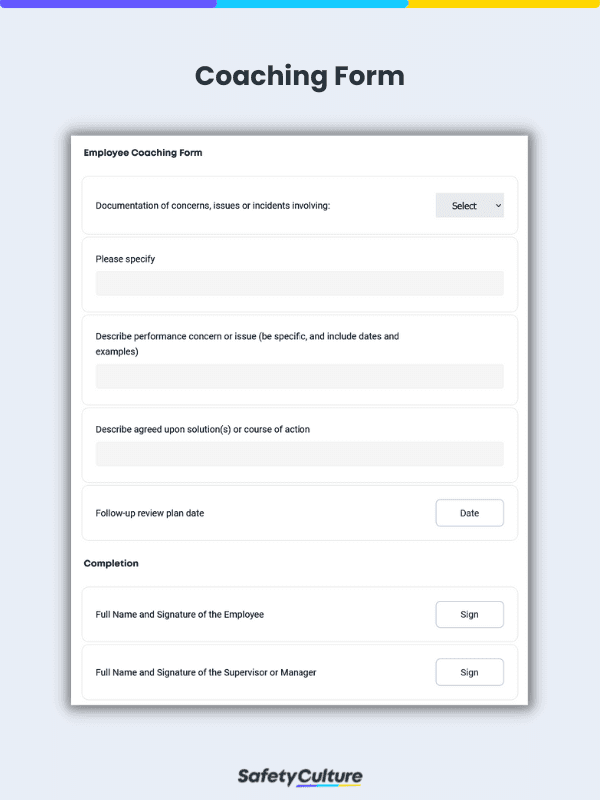Click the Coaching Form main title
600x800 pixels.
(x=300, y=76)
